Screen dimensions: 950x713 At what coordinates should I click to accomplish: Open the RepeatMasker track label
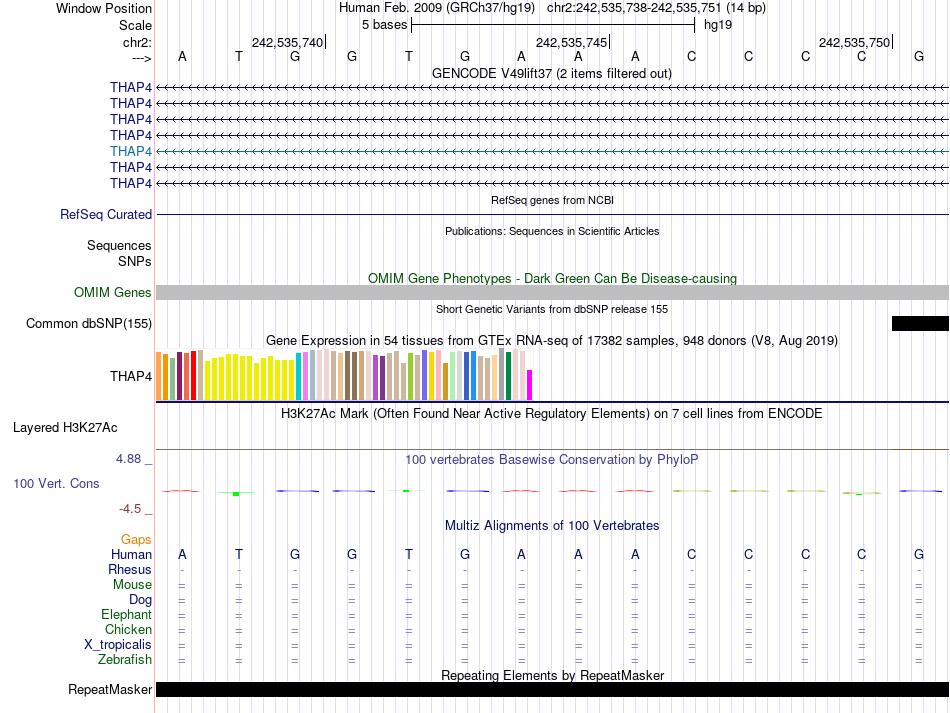pyautogui.click(x=110, y=690)
